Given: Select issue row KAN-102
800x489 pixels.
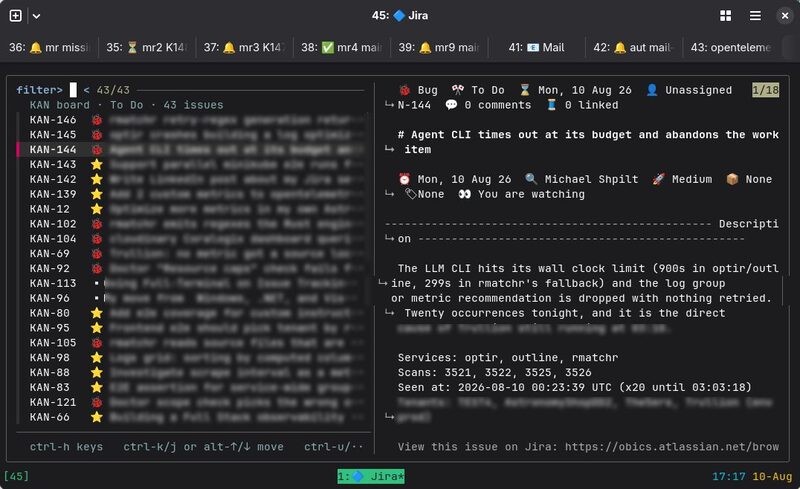Looking at the screenshot, I should click(192, 224).
